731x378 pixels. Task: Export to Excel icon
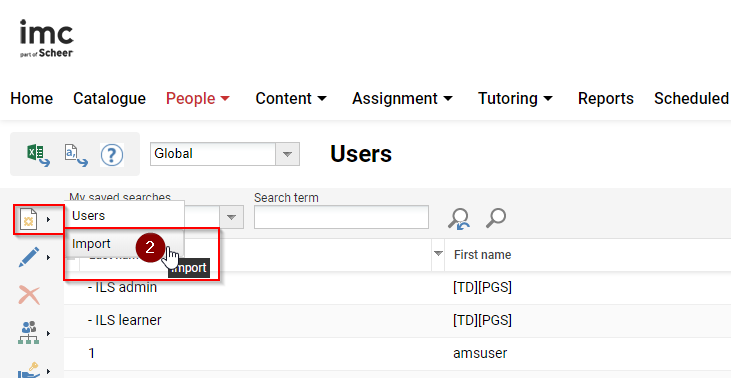38,155
